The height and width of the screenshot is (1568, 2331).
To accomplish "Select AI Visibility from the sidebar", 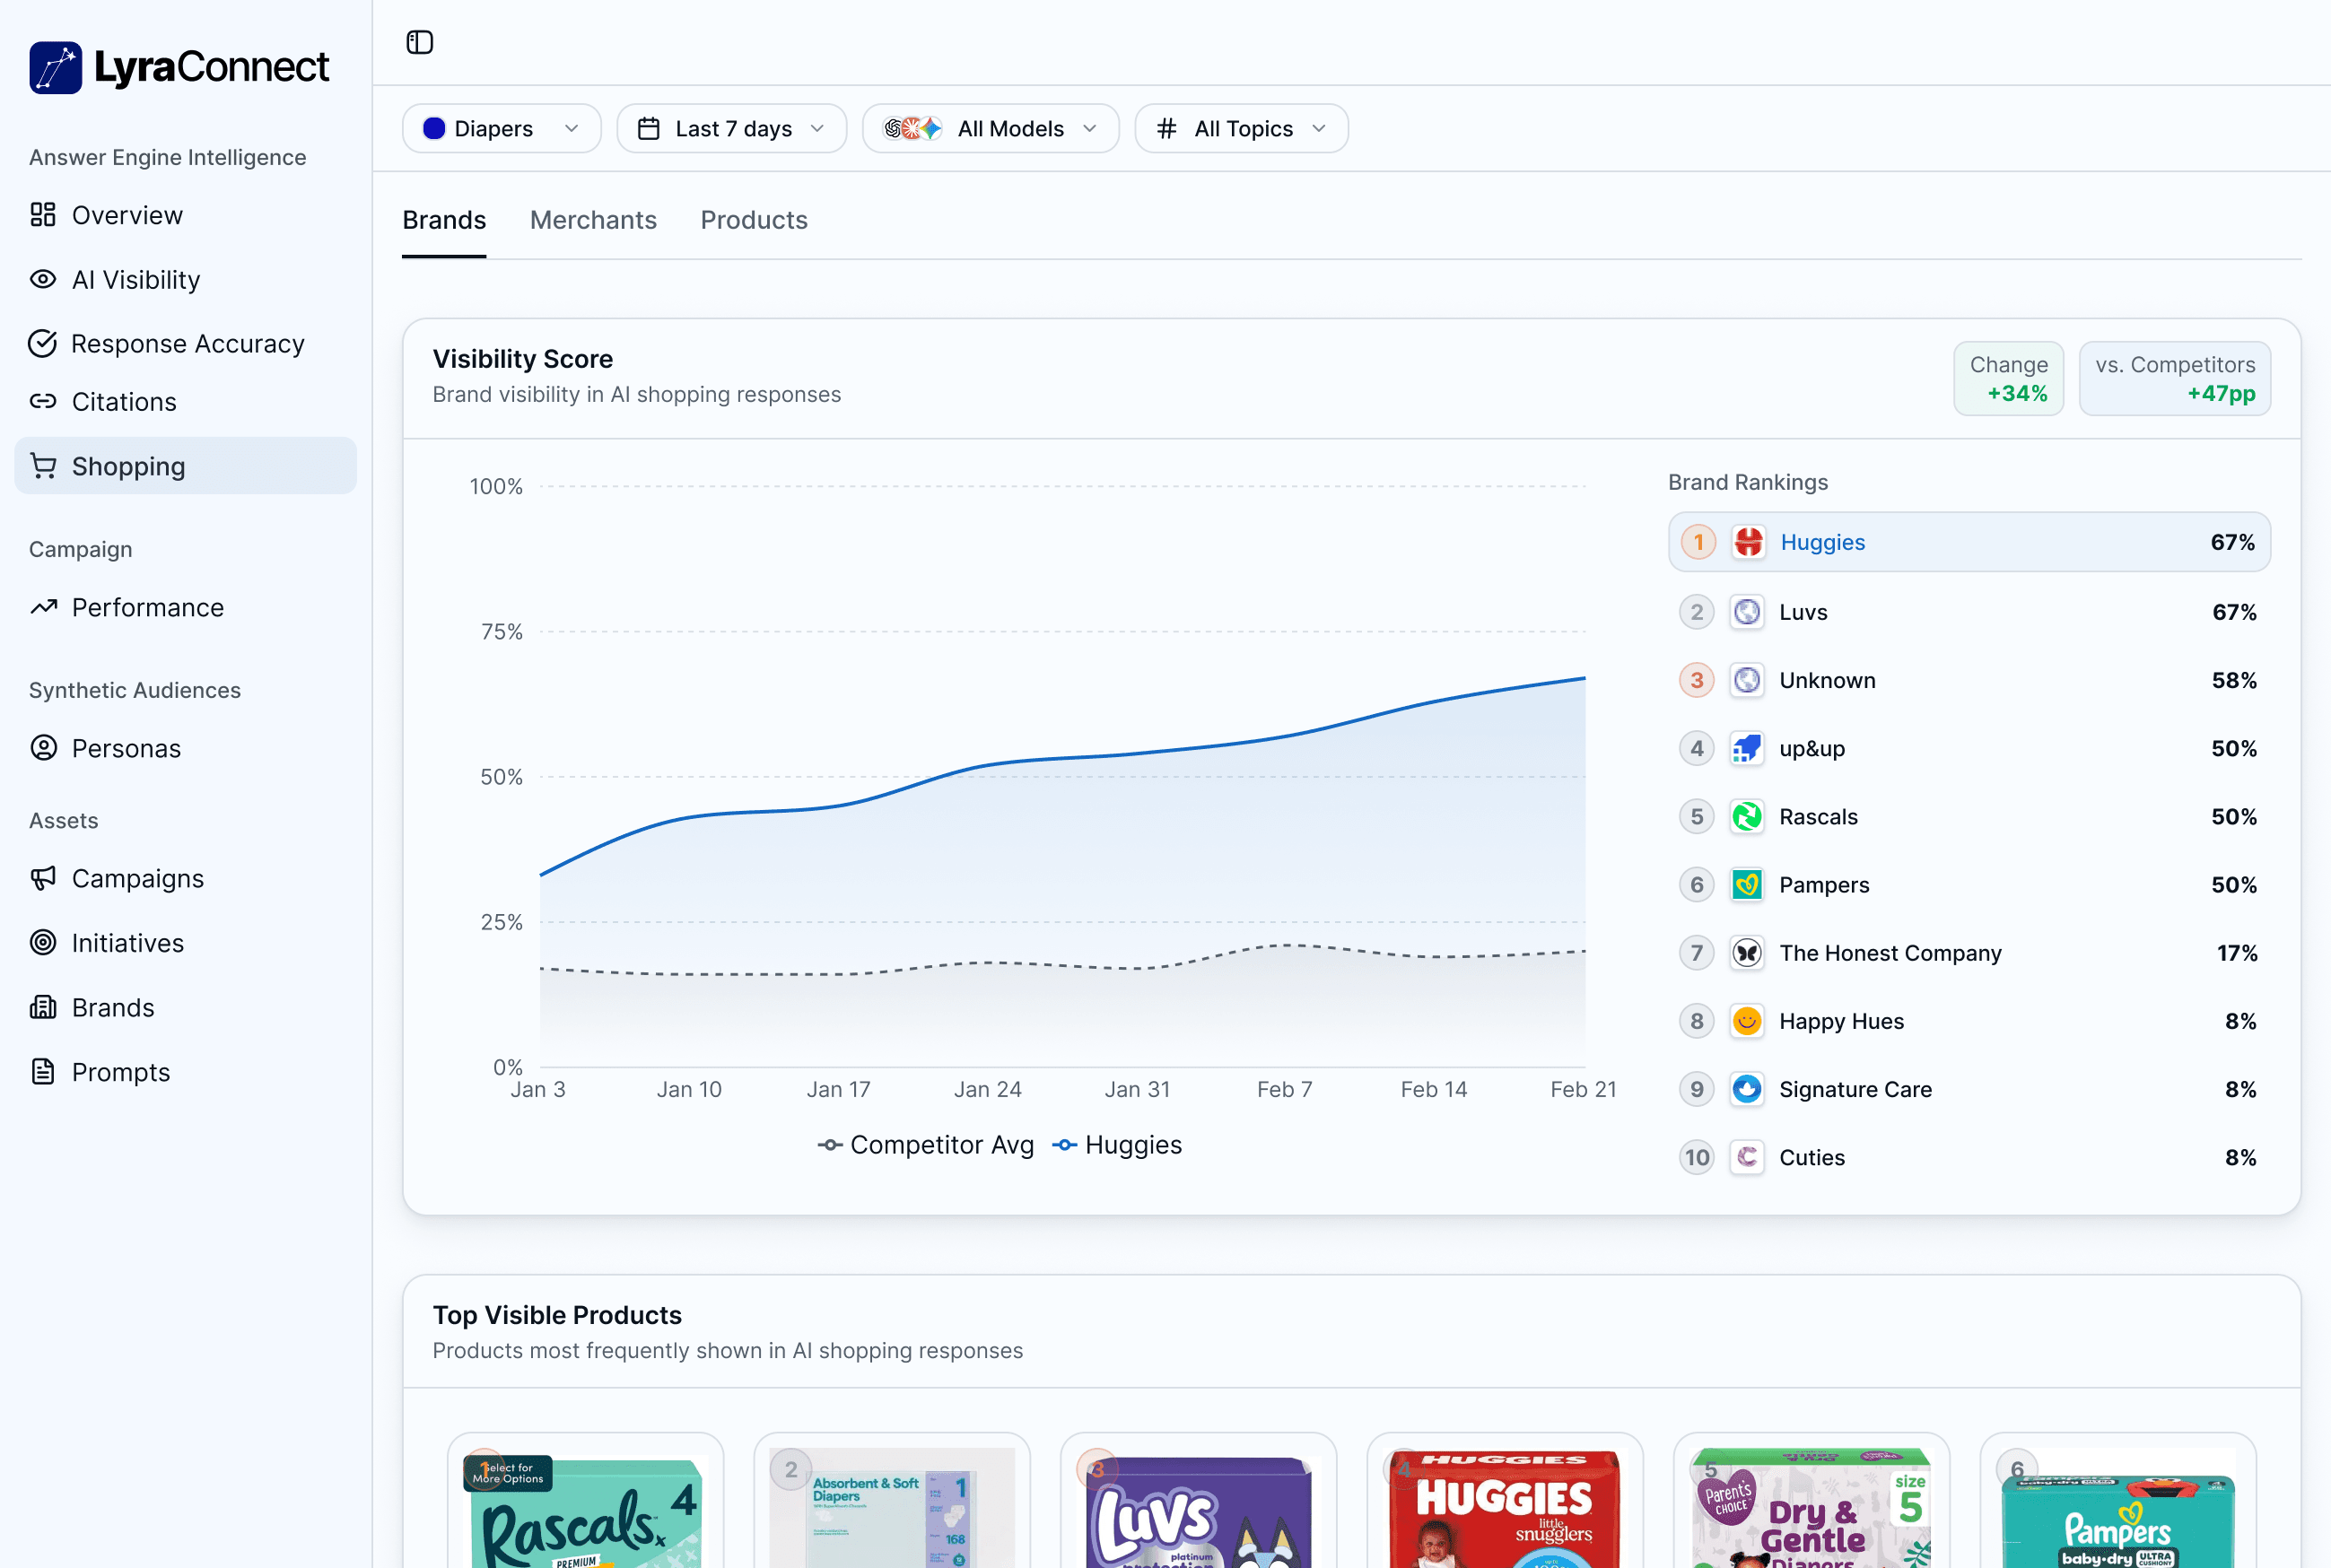I will [135, 280].
